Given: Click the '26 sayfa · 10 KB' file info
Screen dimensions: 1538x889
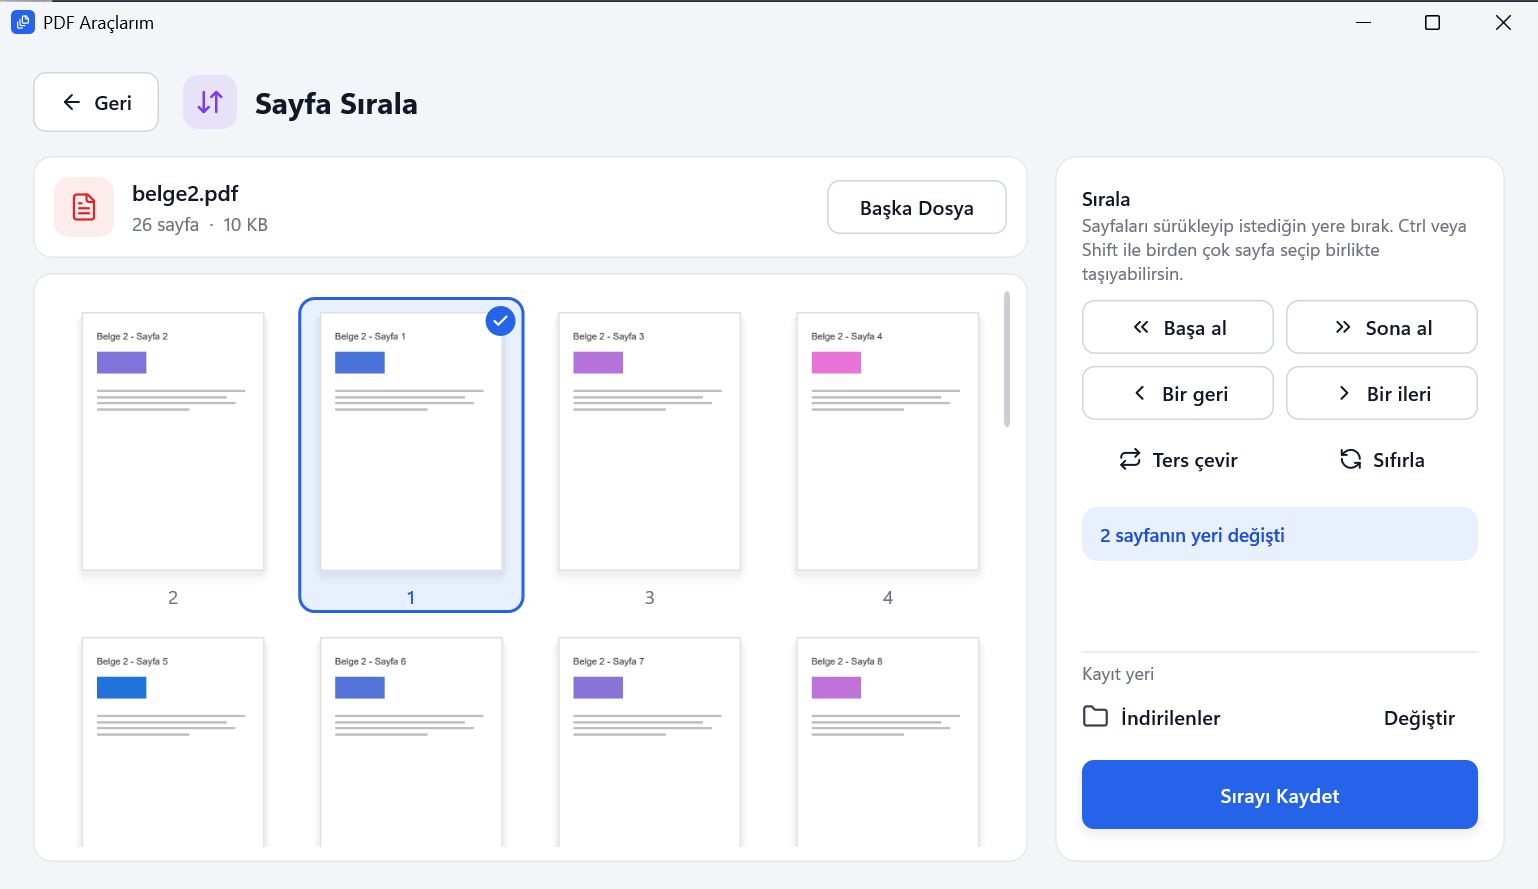Looking at the screenshot, I should pyautogui.click(x=200, y=225).
